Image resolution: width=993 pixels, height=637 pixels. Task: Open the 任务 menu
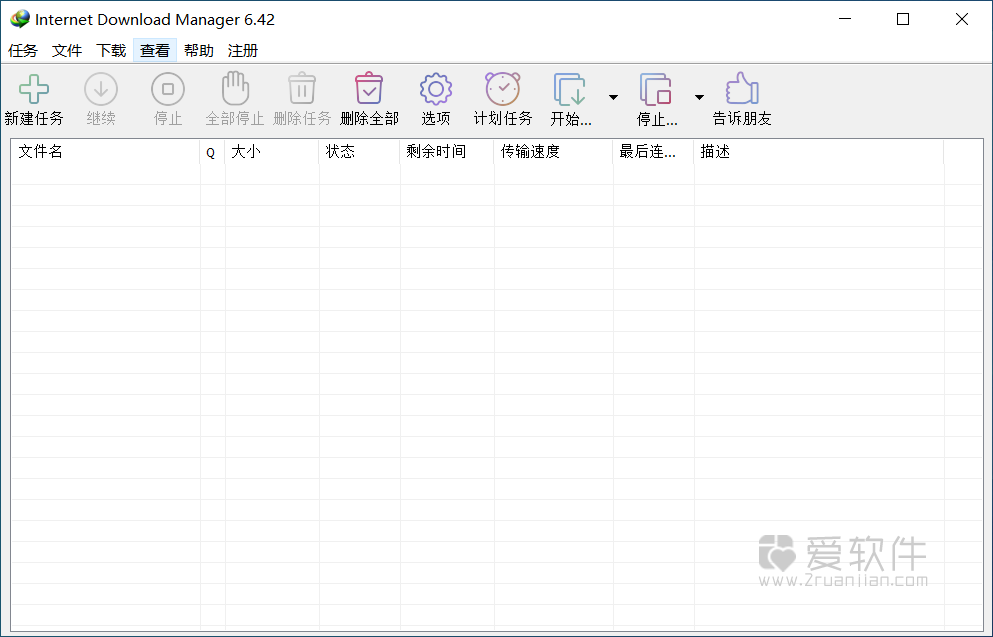click(x=23, y=51)
